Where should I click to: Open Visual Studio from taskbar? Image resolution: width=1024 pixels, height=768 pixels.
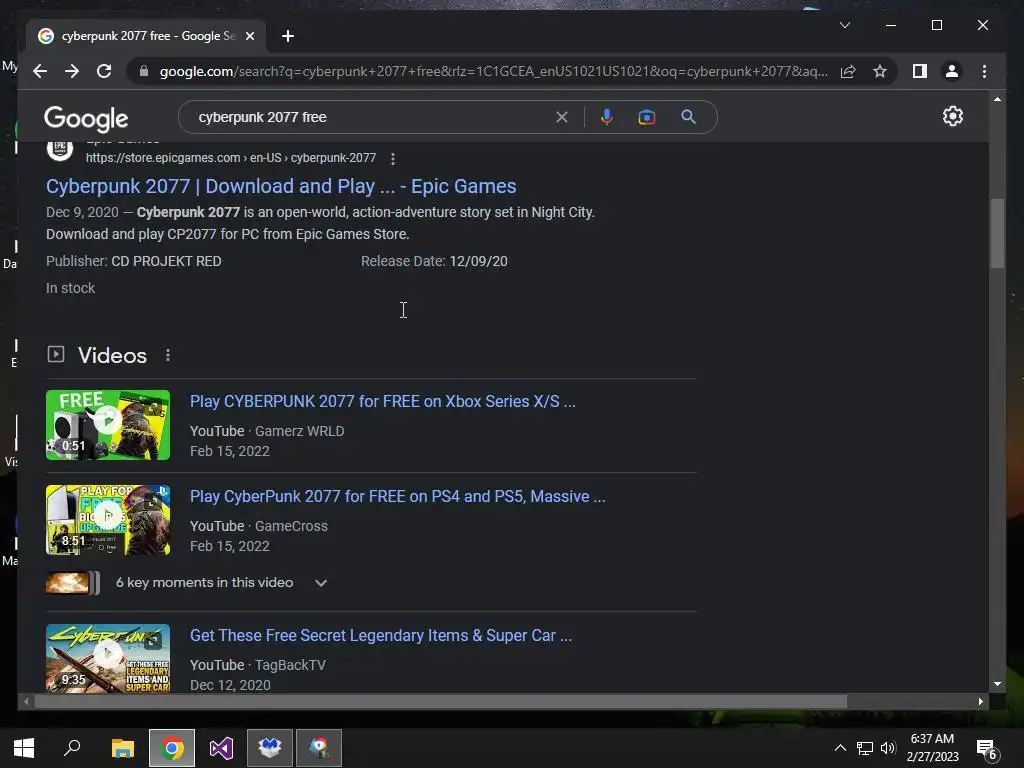point(221,748)
